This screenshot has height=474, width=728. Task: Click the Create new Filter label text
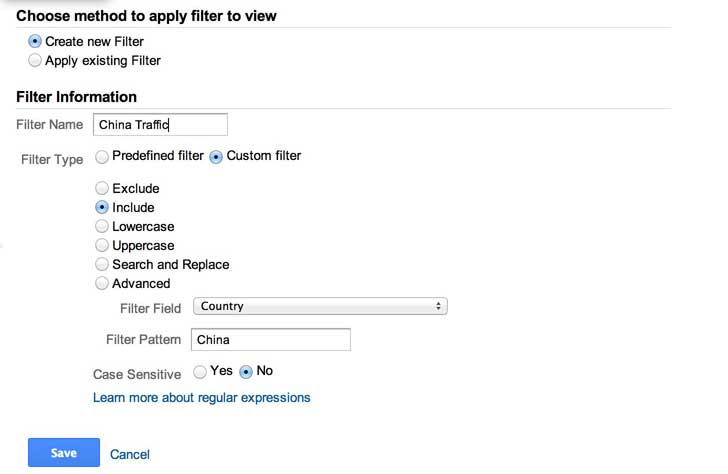click(95, 41)
